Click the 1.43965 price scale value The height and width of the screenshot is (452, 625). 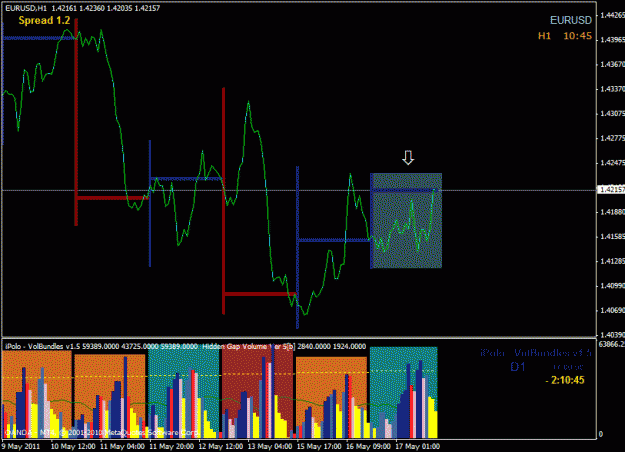(612, 40)
